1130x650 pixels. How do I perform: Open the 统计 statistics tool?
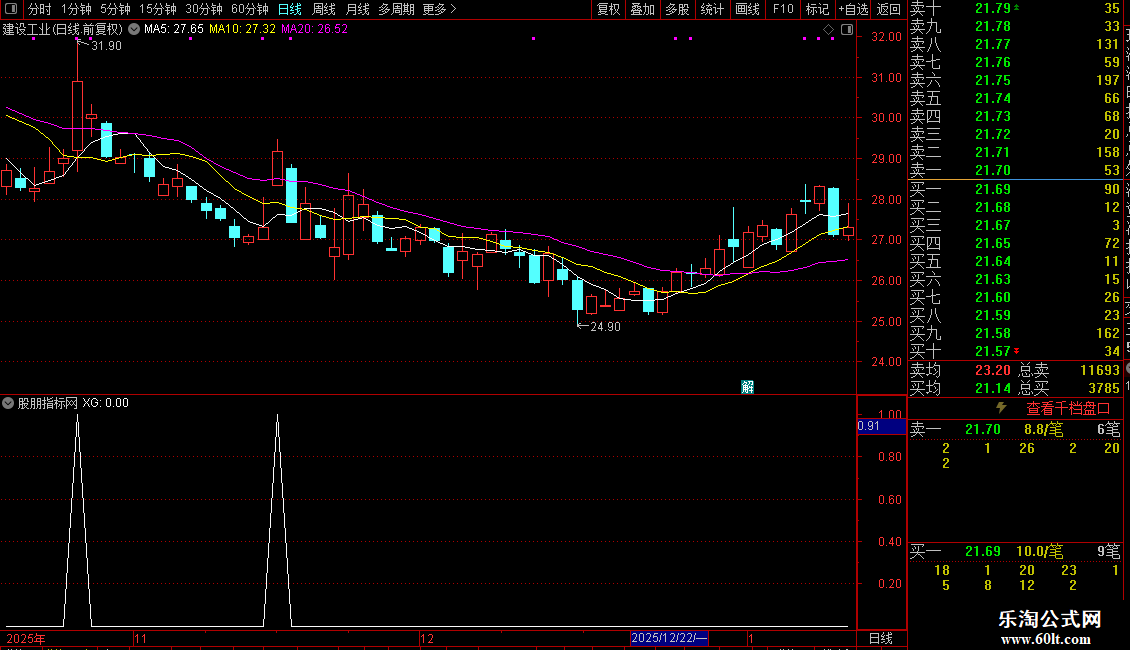click(x=712, y=9)
